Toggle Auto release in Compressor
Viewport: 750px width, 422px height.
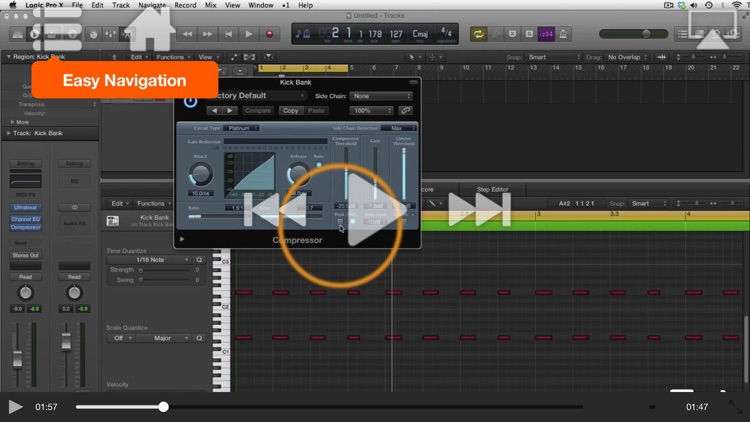[319, 165]
